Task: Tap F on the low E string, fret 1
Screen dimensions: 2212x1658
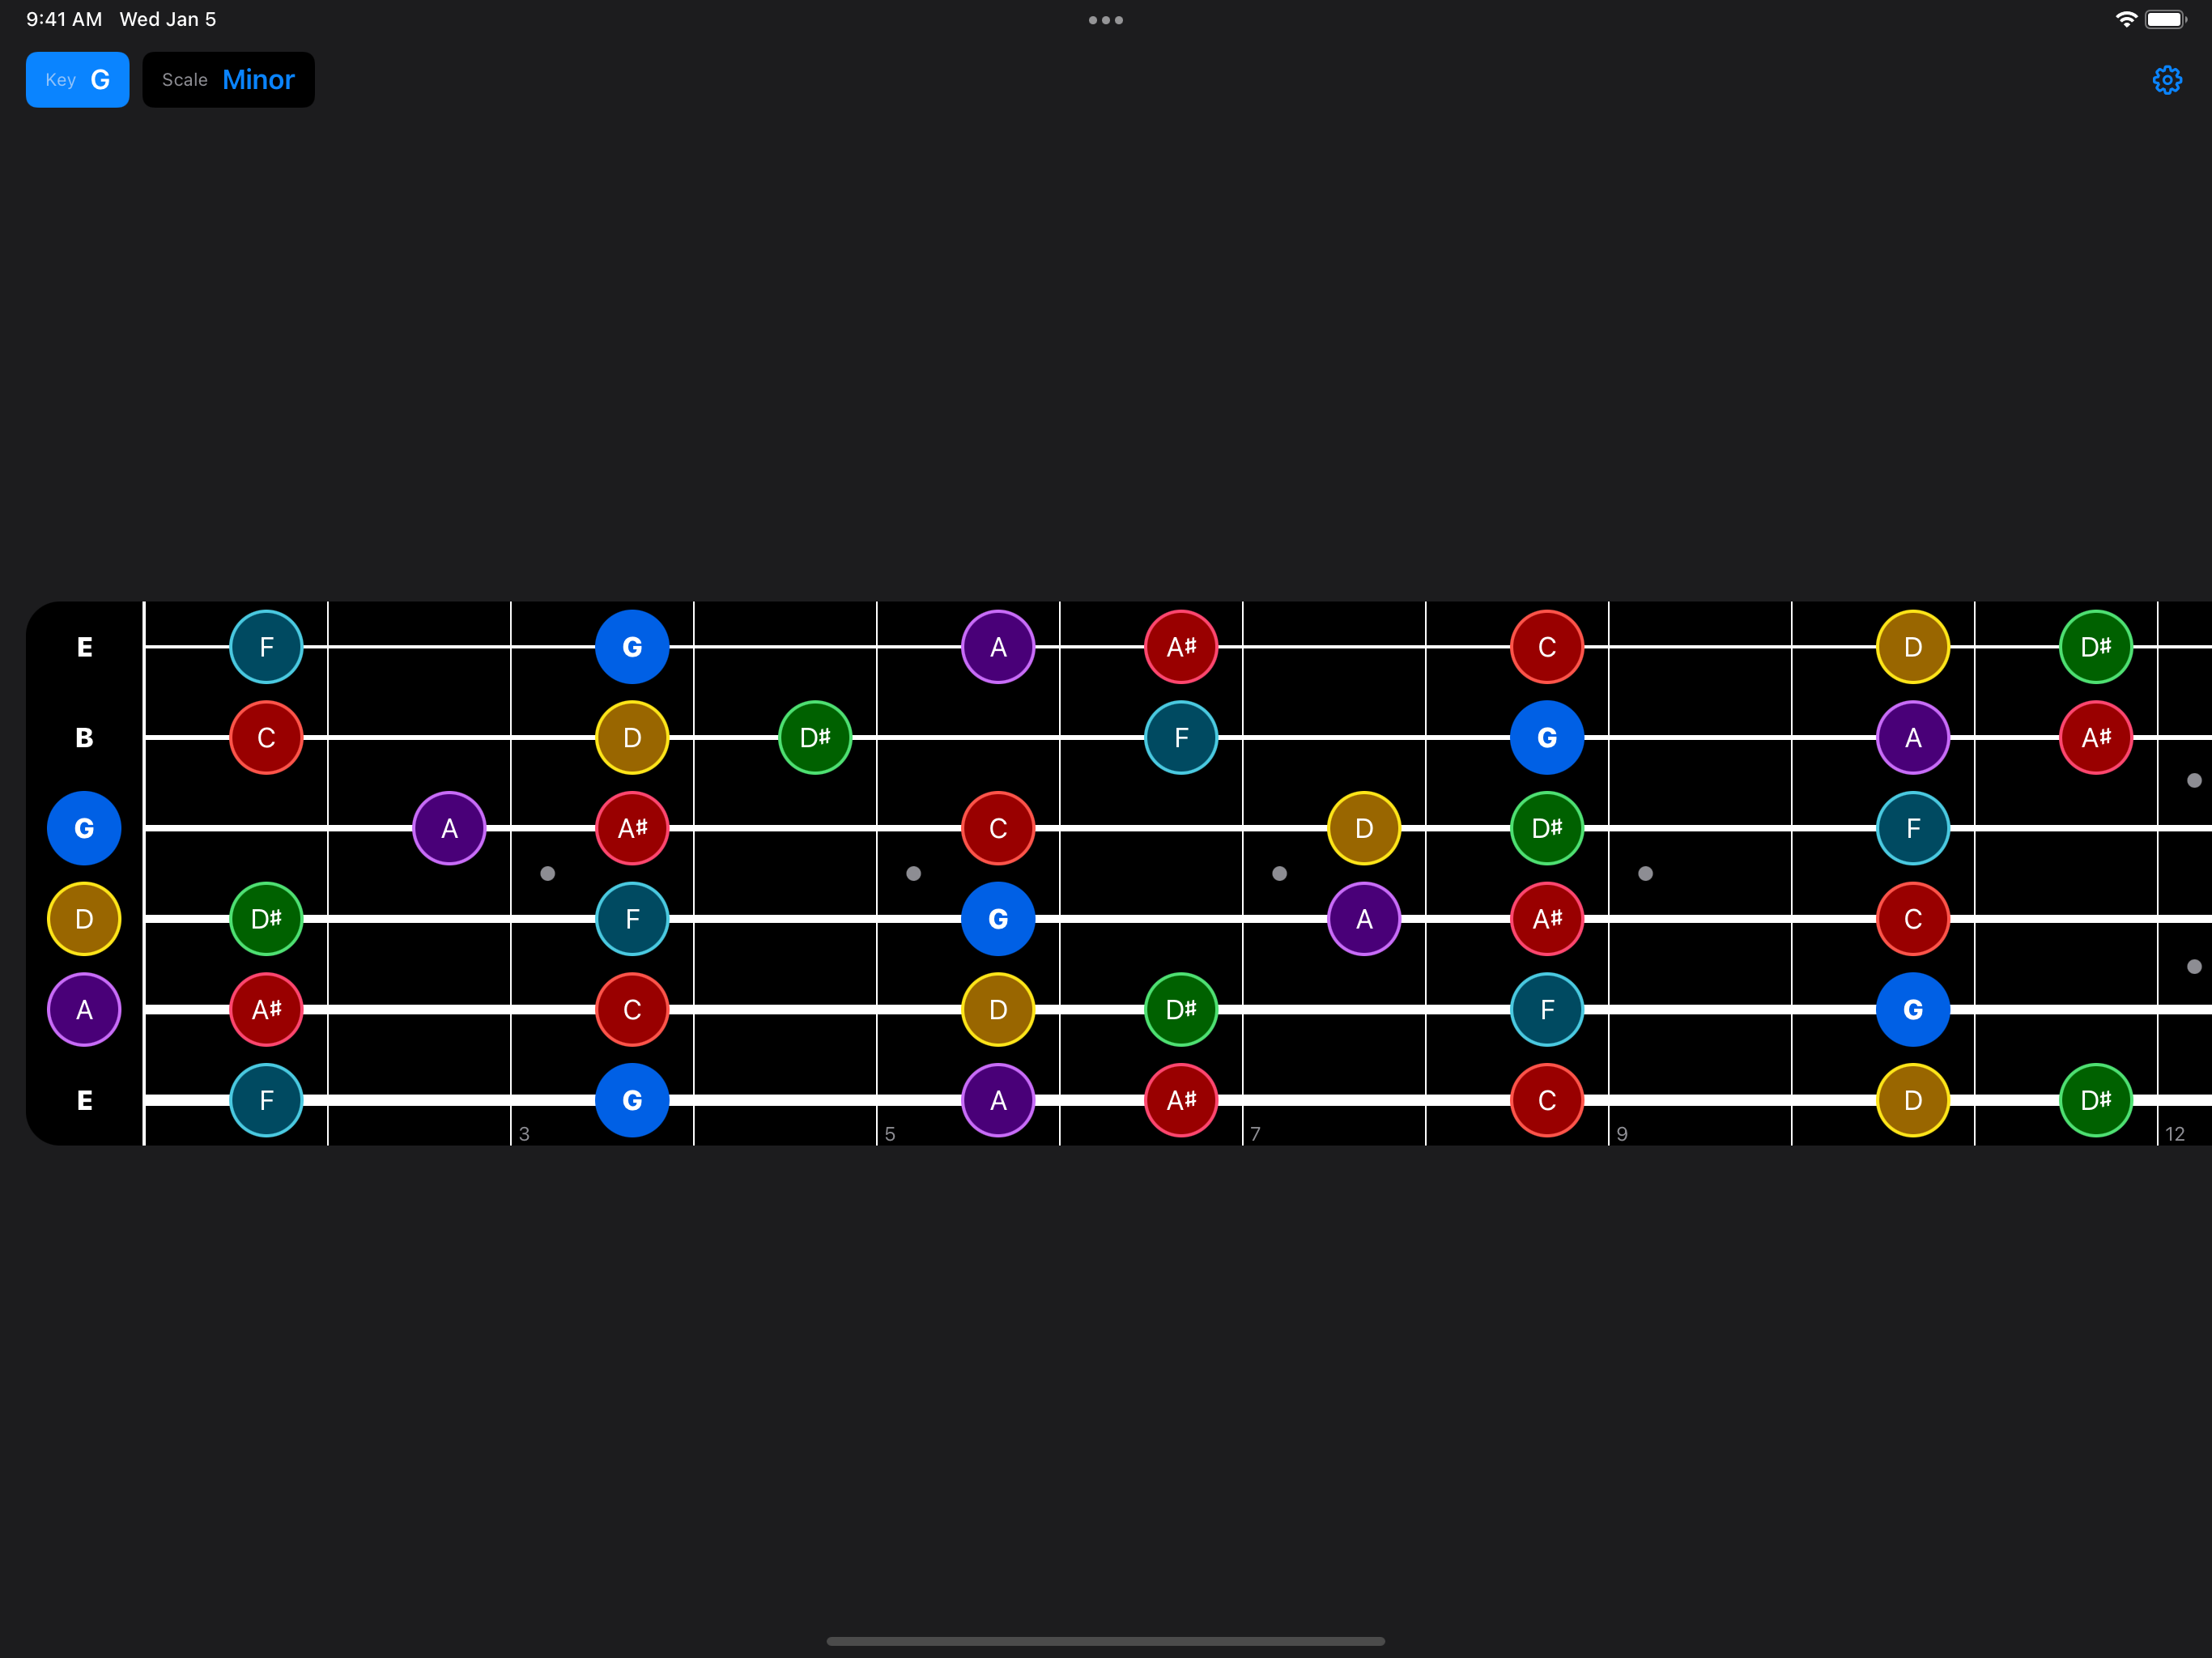Action: [x=266, y=1100]
